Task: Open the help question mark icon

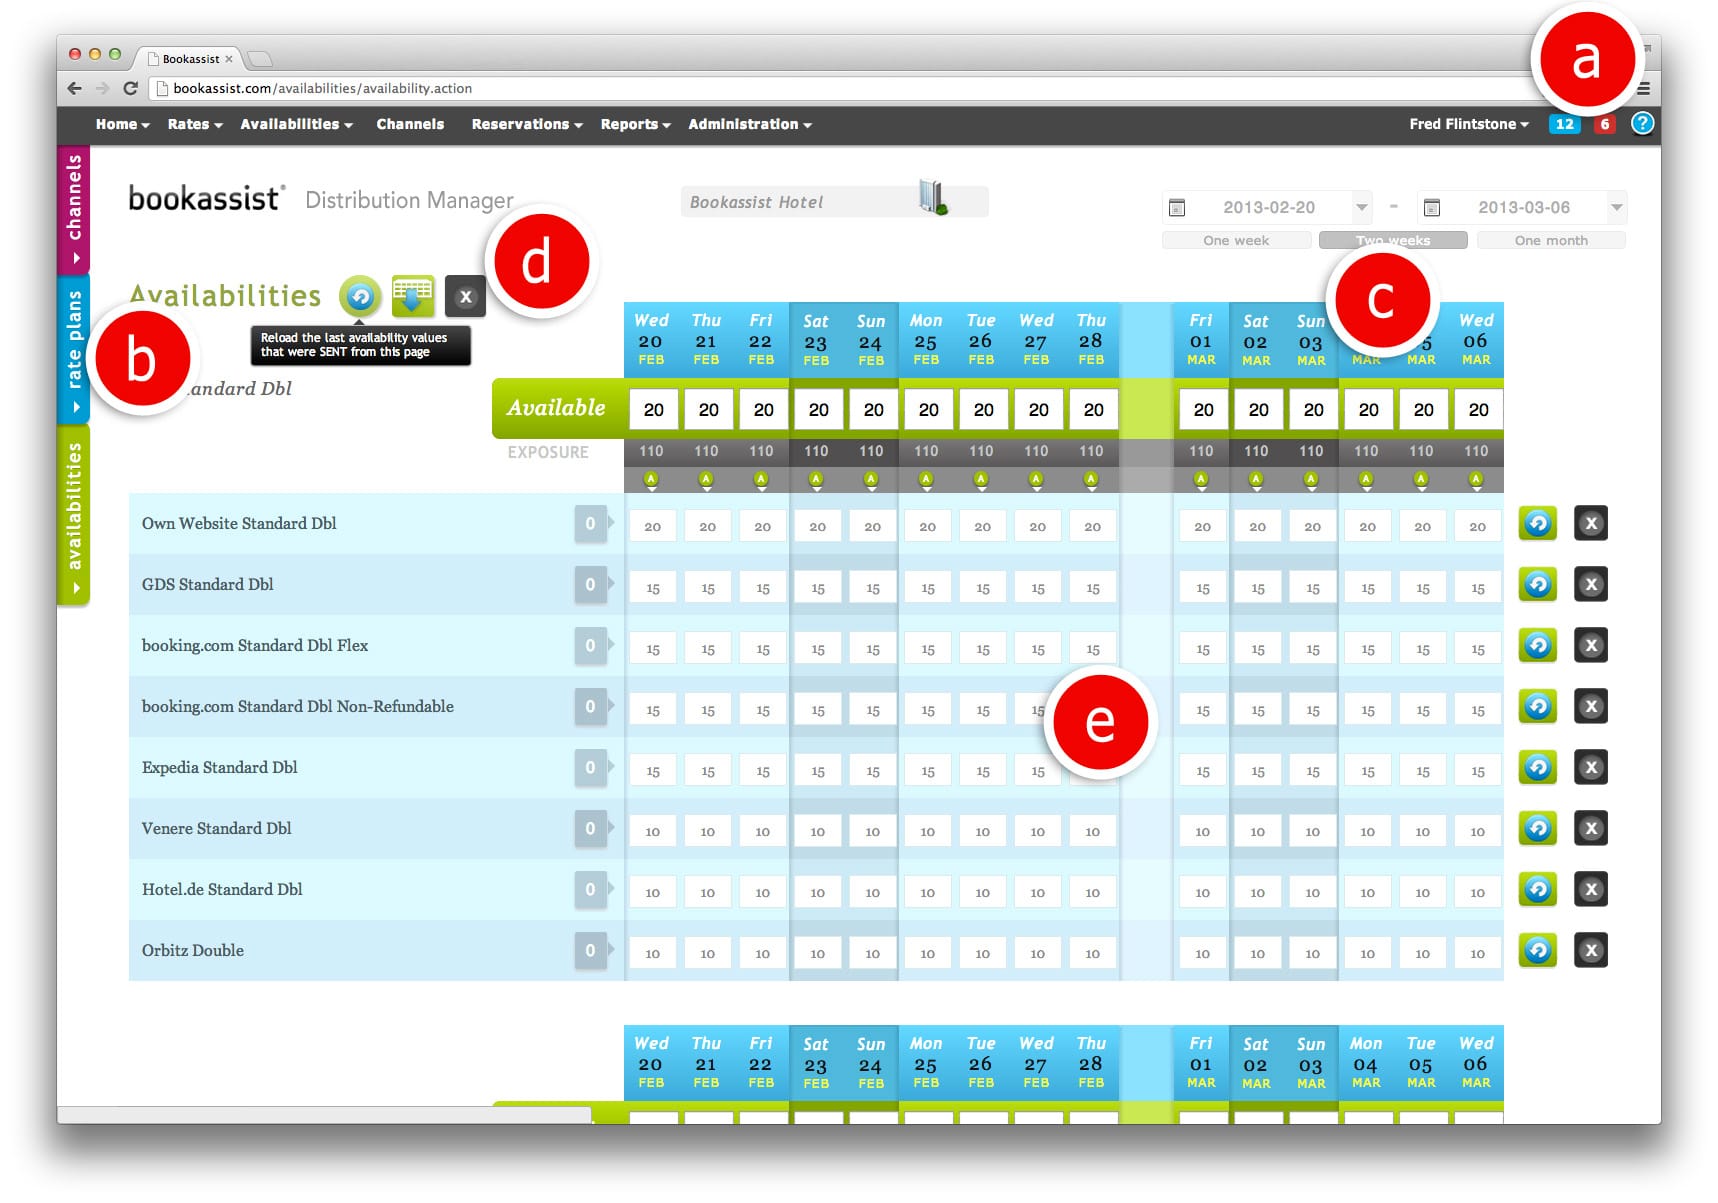Action: (x=1642, y=123)
